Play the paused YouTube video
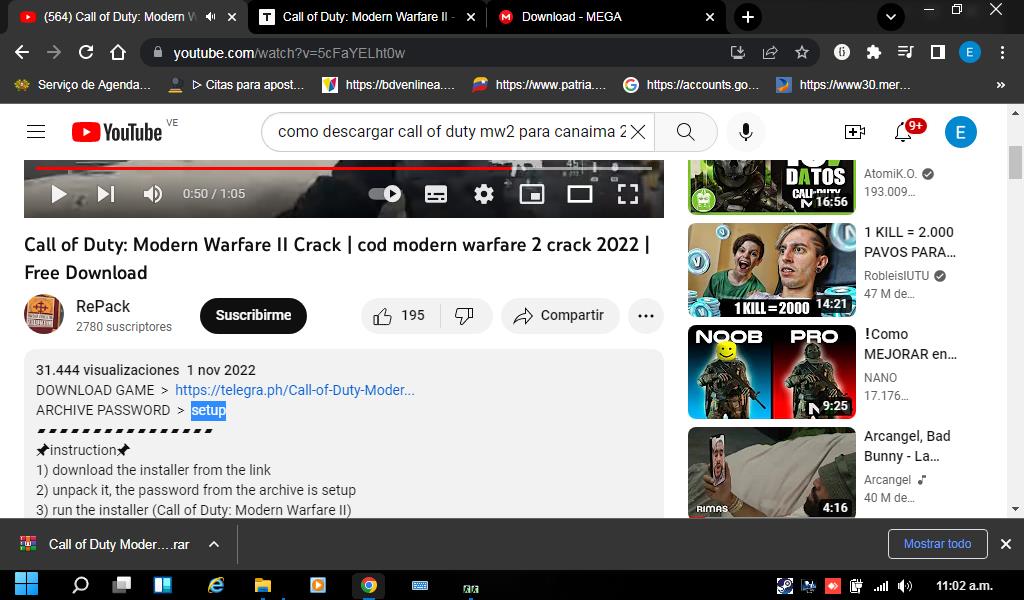This screenshot has height=600, width=1024. pyautogui.click(x=58, y=194)
